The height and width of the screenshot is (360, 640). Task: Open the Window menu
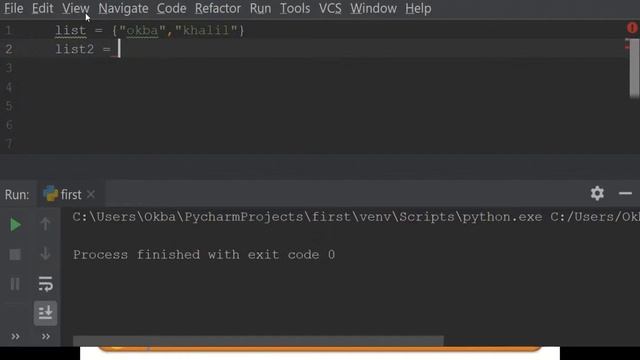[373, 8]
